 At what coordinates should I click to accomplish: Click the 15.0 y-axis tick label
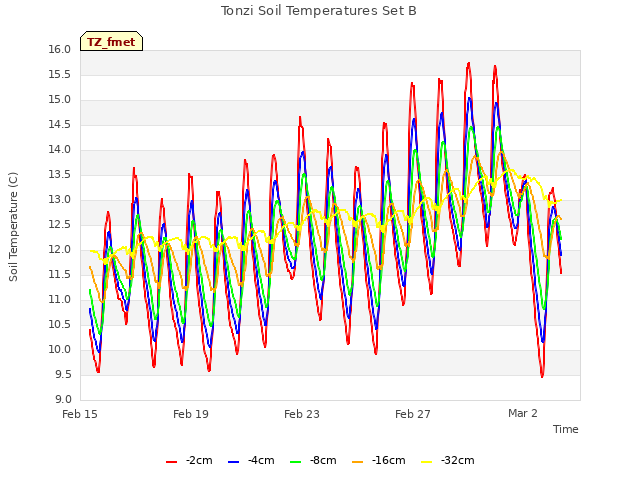pos(60,100)
